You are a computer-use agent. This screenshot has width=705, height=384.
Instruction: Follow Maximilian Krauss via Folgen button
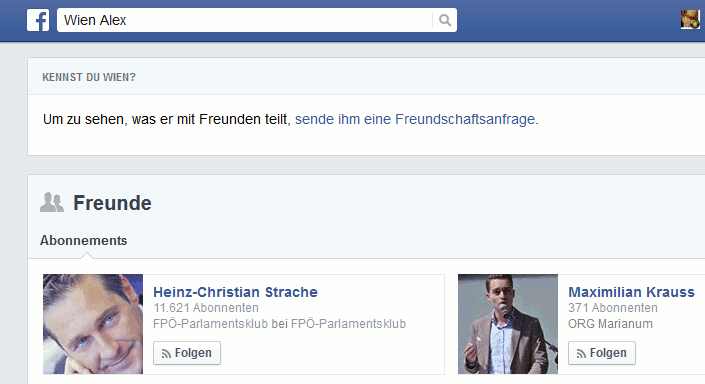coord(602,353)
